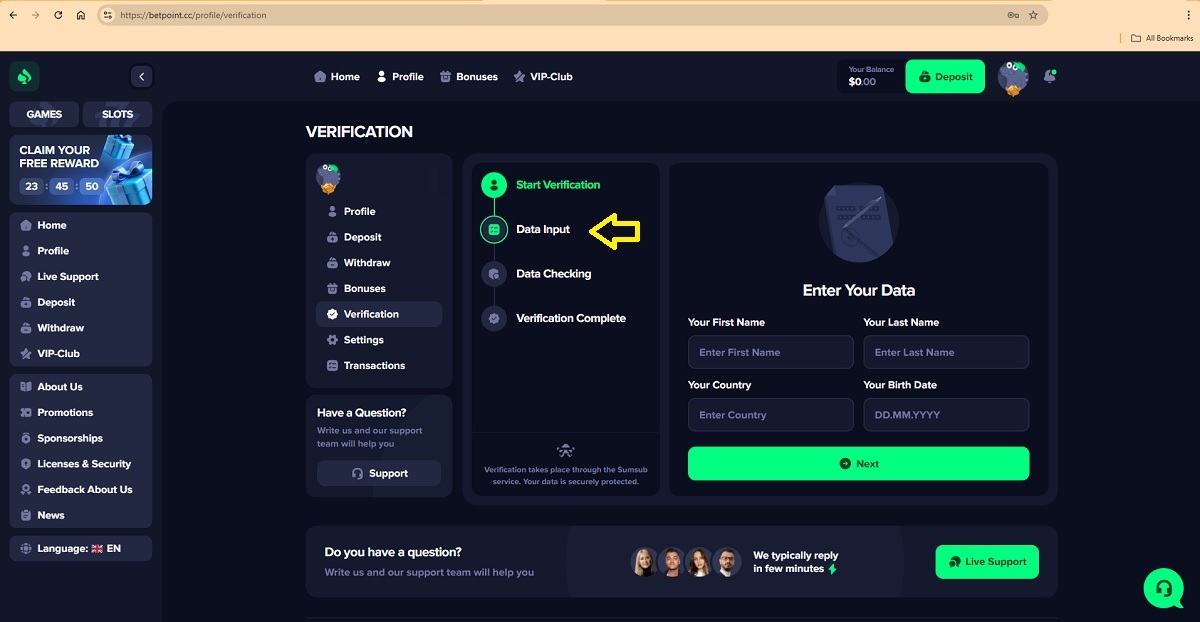The image size is (1200, 622).
Task: Open the user avatar in top bar
Action: click(1013, 77)
